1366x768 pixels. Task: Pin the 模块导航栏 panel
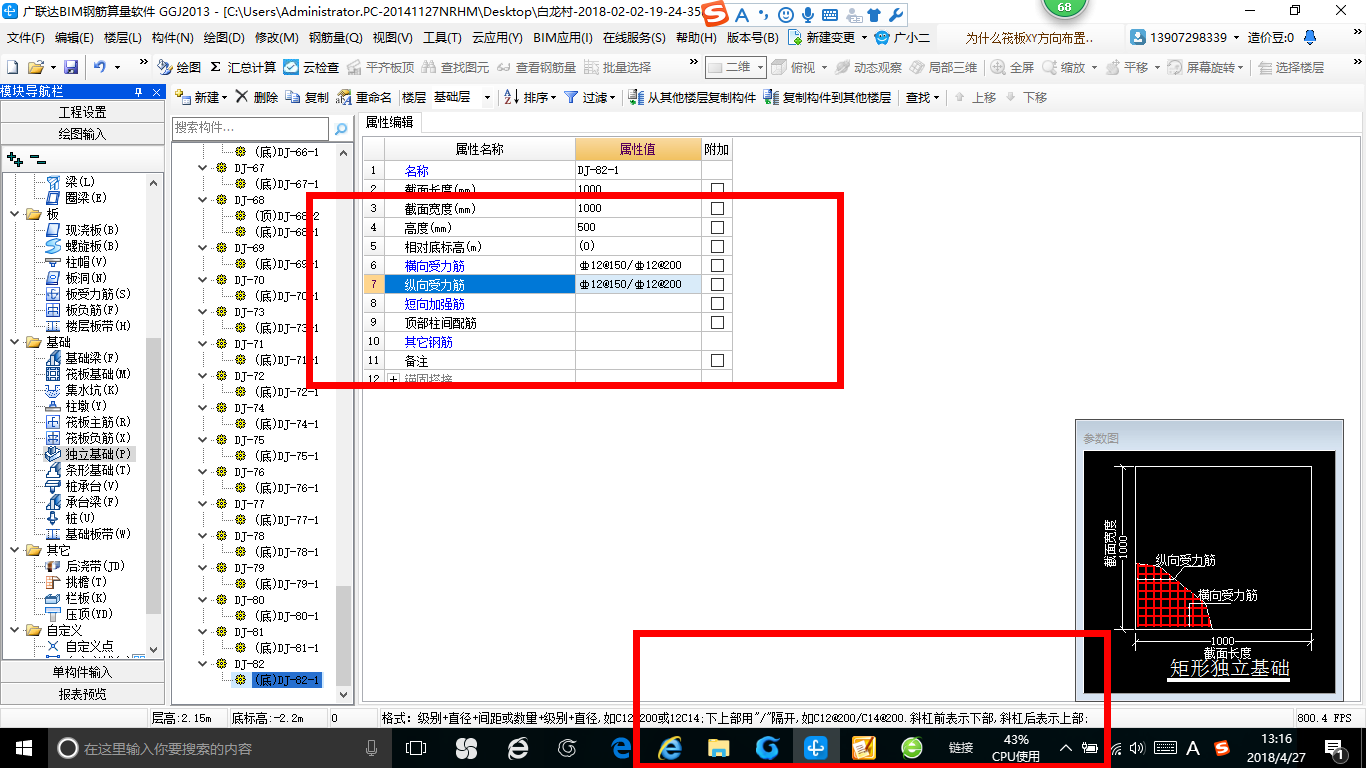pyautogui.click(x=139, y=92)
